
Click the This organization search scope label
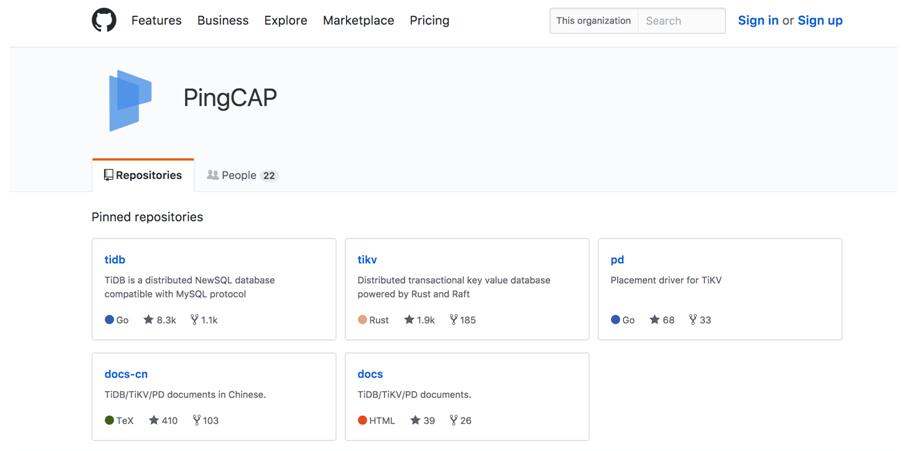[x=594, y=20]
